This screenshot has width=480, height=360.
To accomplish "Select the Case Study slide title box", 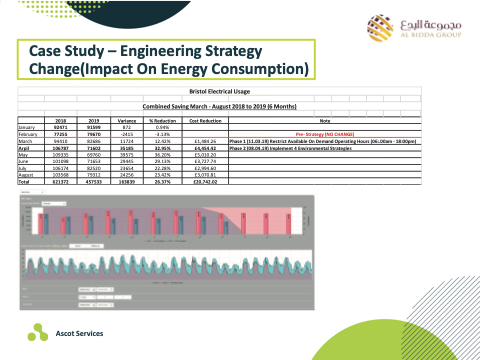I will pyautogui.click(x=166, y=60).
